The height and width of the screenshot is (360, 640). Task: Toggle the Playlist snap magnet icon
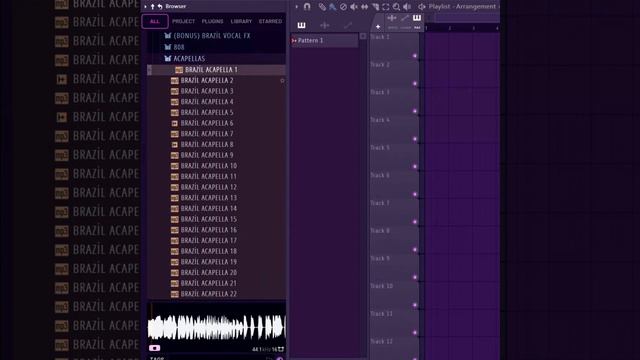click(x=307, y=7)
